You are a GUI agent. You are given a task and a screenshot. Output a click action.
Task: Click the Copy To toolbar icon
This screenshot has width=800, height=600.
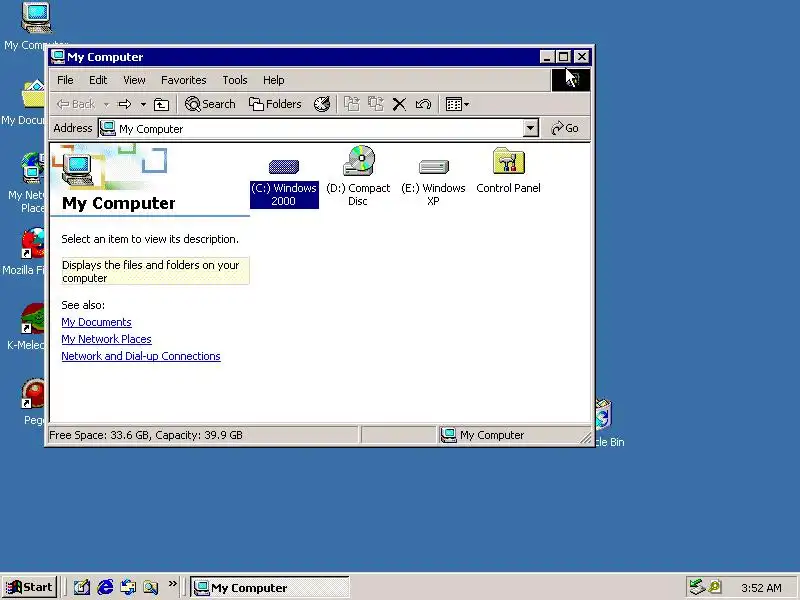376,105
